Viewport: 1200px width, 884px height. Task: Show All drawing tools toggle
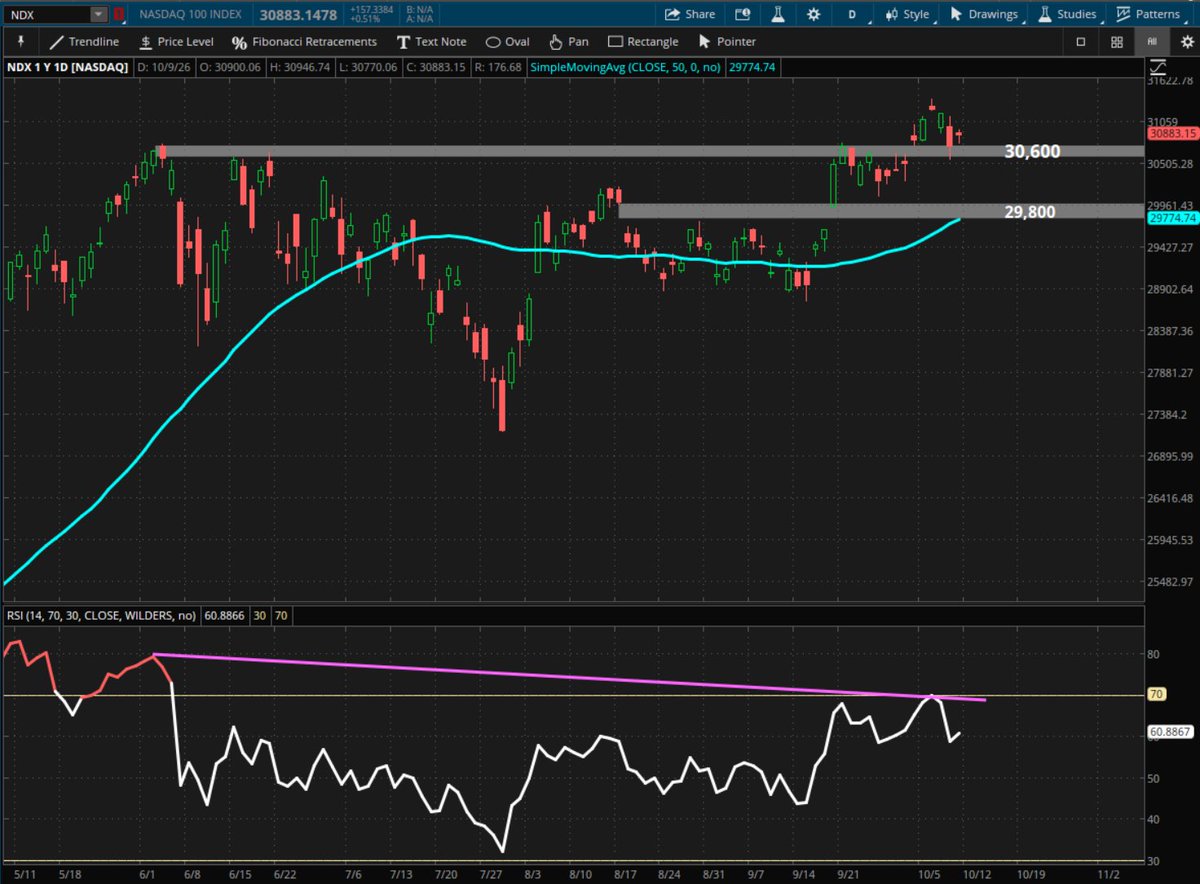coord(1152,42)
